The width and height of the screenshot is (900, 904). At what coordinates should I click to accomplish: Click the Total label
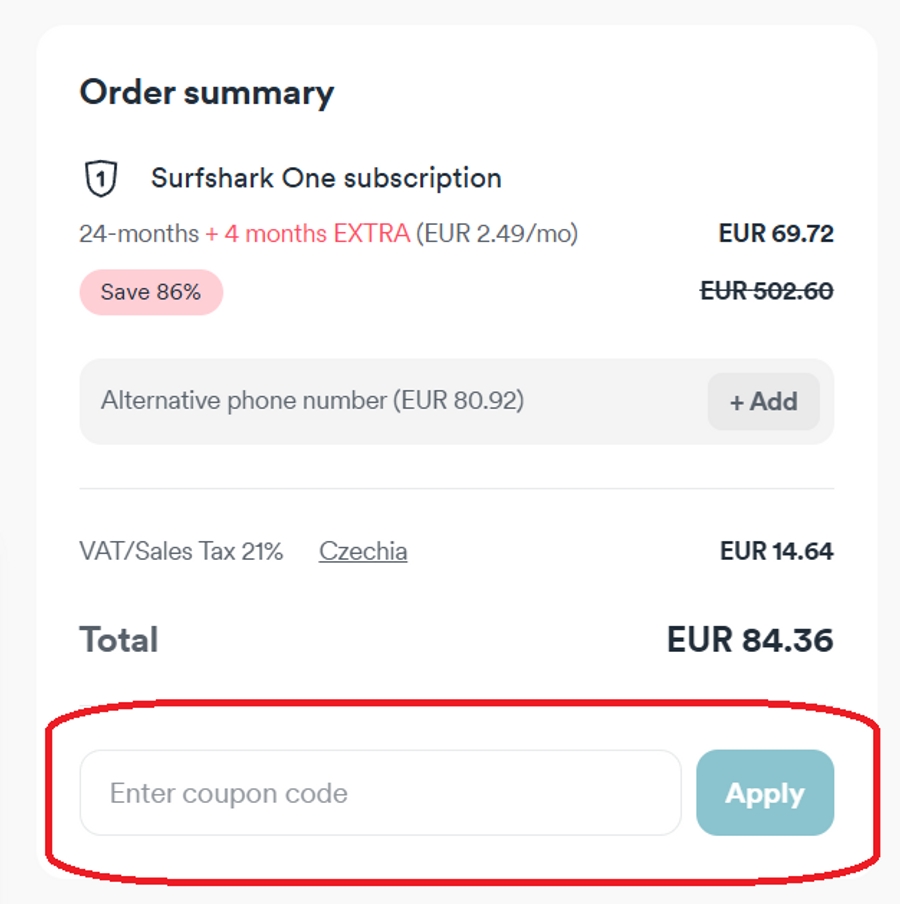tap(119, 640)
